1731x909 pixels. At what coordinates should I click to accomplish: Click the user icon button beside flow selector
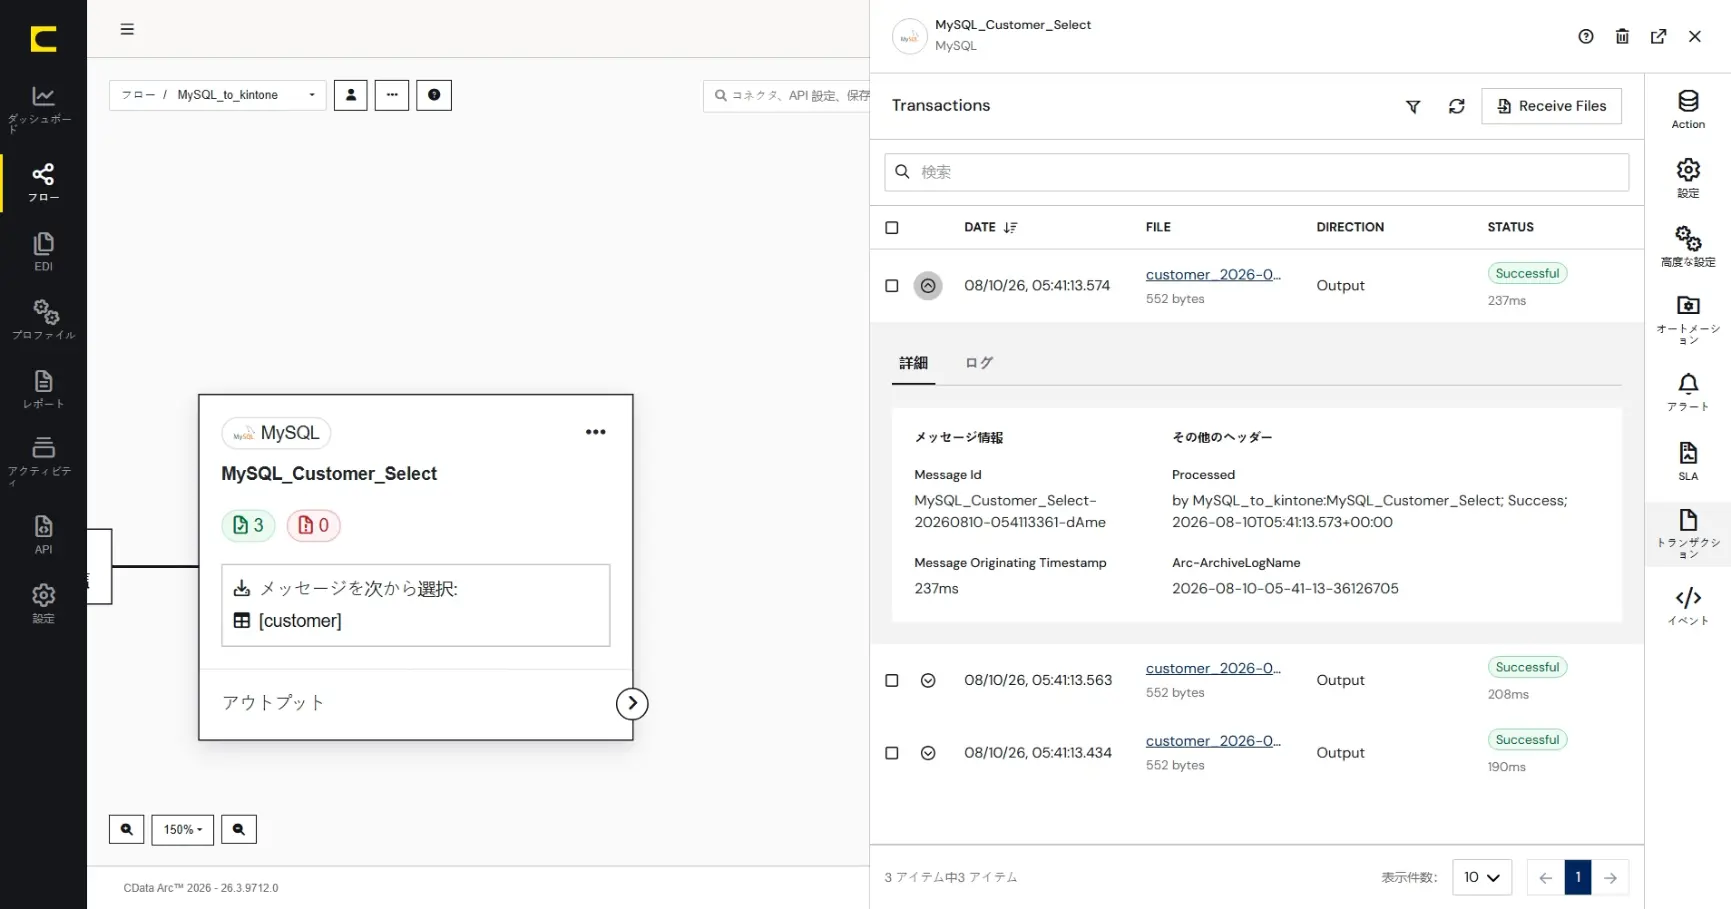click(350, 95)
